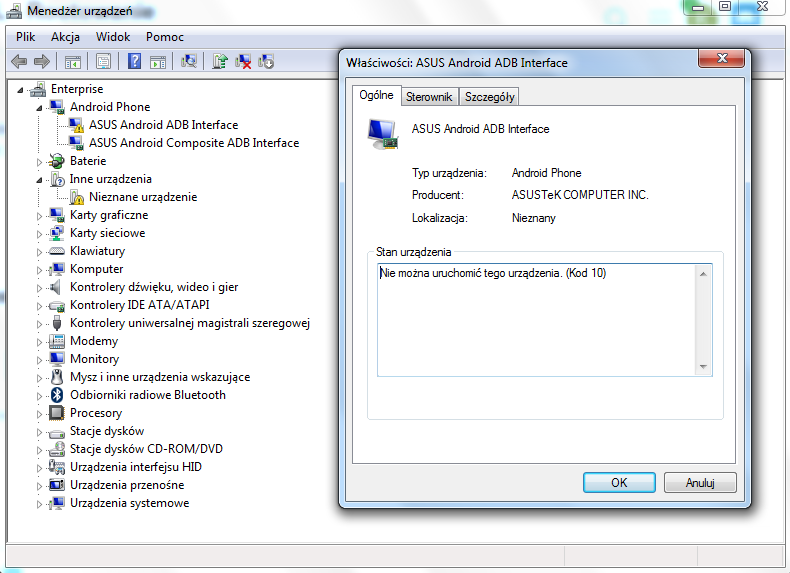790x573 pixels.
Task: Collapse the Android Phone category
Action: tap(41, 107)
